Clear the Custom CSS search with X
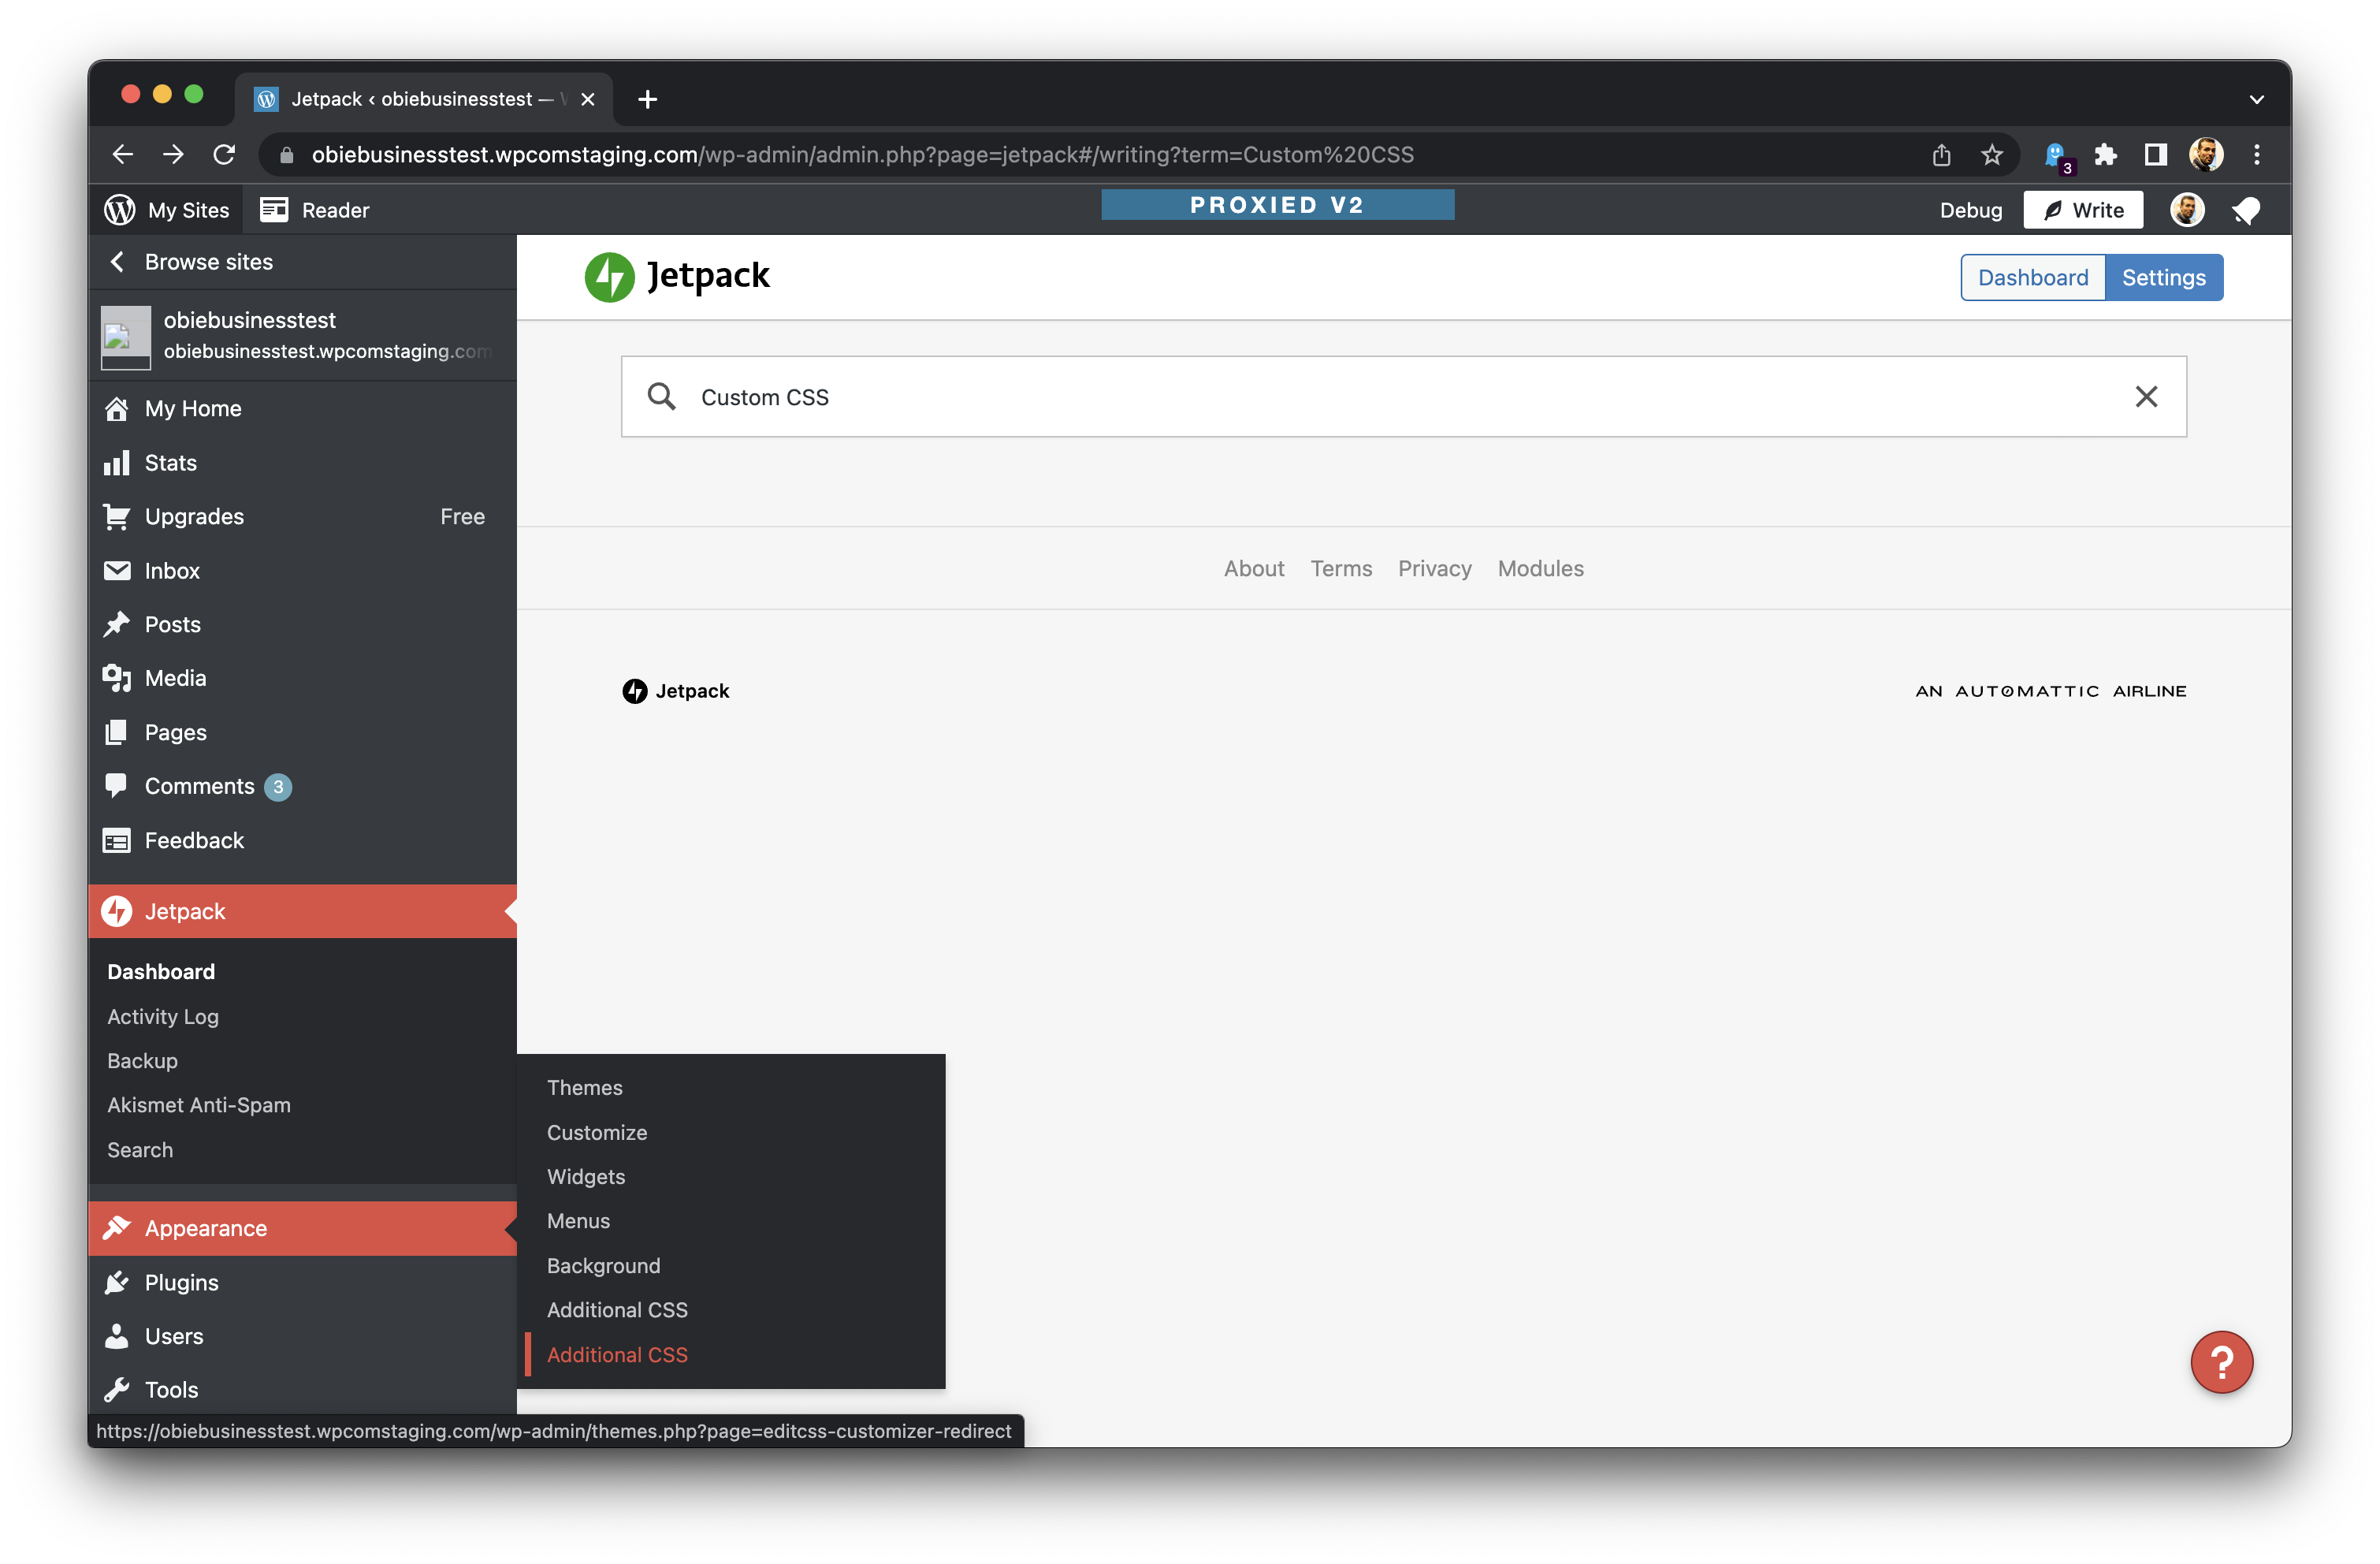Screen dimensions: 2380x1564 tap(2146, 397)
